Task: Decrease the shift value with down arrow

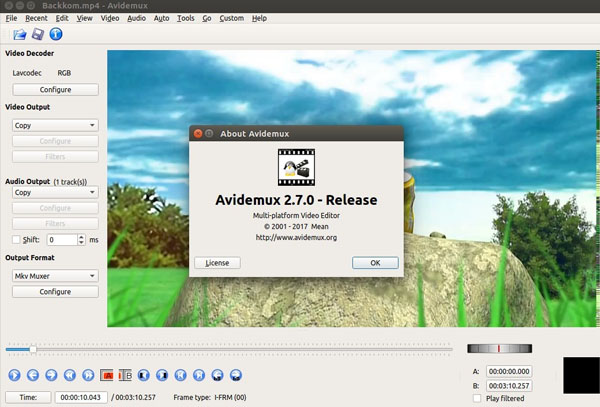Action: coord(81,243)
